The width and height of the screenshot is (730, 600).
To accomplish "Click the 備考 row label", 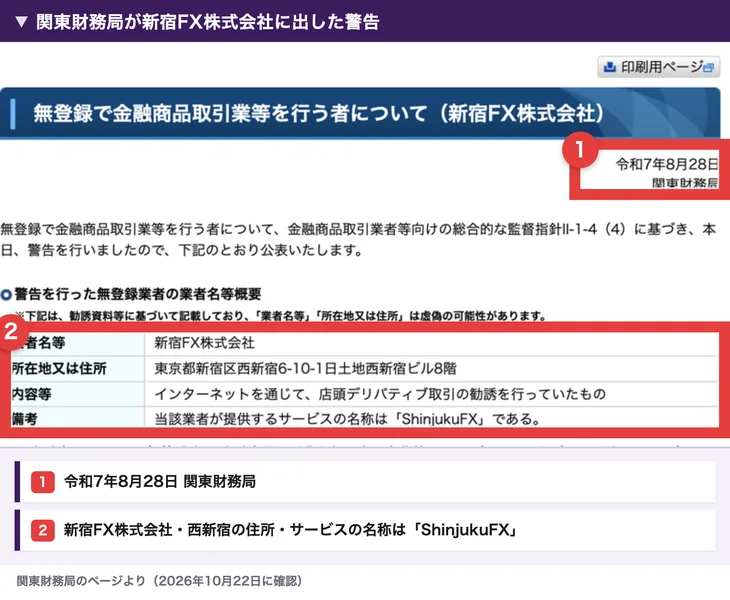I will coord(78,418).
